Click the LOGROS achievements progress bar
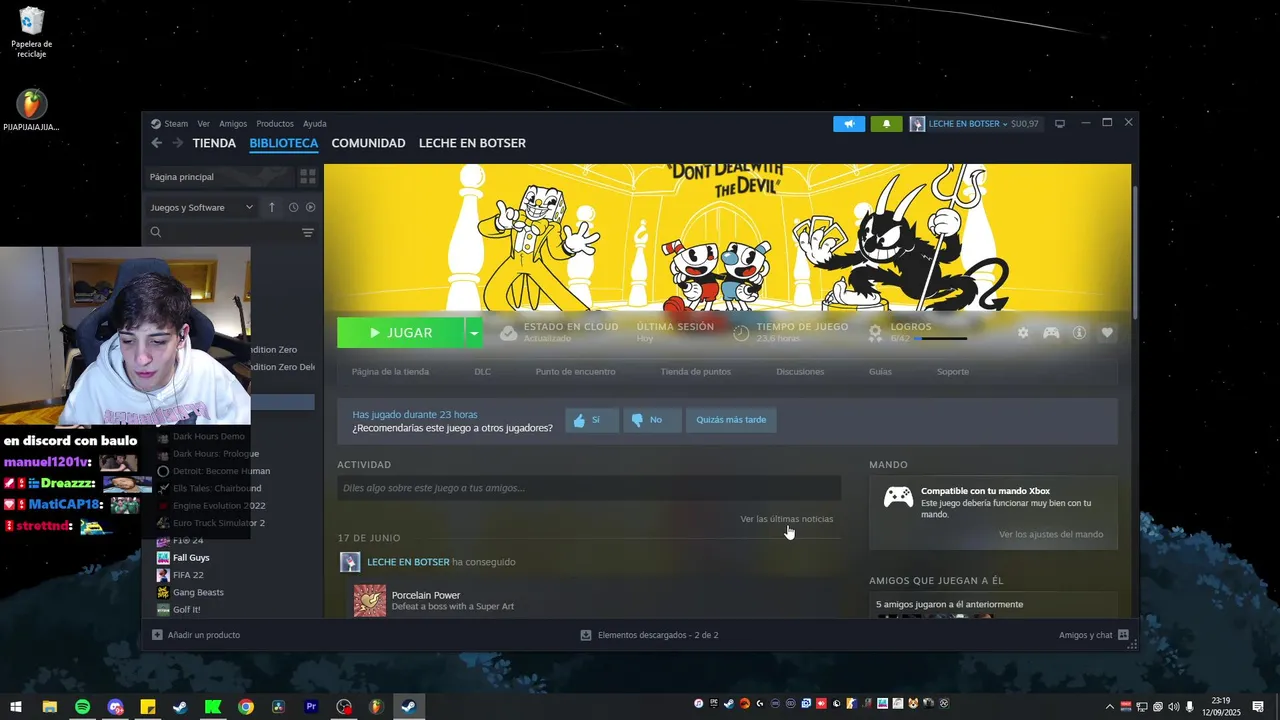This screenshot has width=1280, height=720. coord(939,339)
